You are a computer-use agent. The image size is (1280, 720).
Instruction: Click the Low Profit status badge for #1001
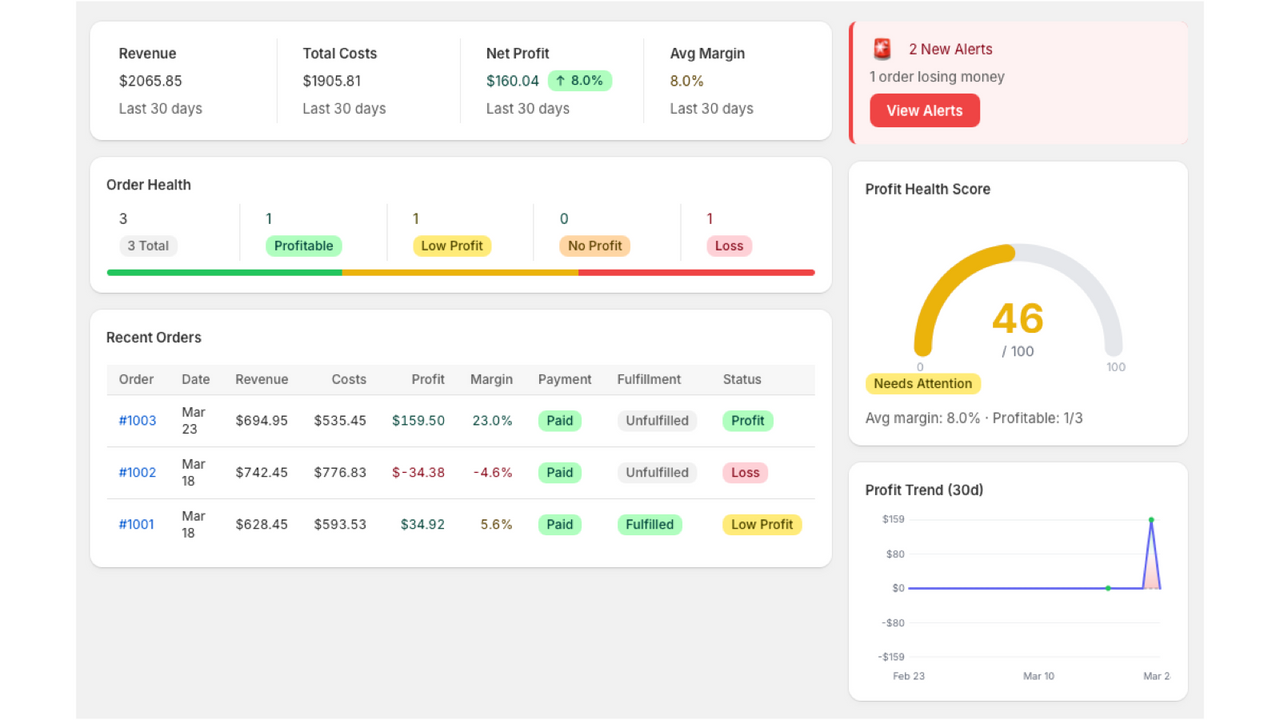coord(762,525)
